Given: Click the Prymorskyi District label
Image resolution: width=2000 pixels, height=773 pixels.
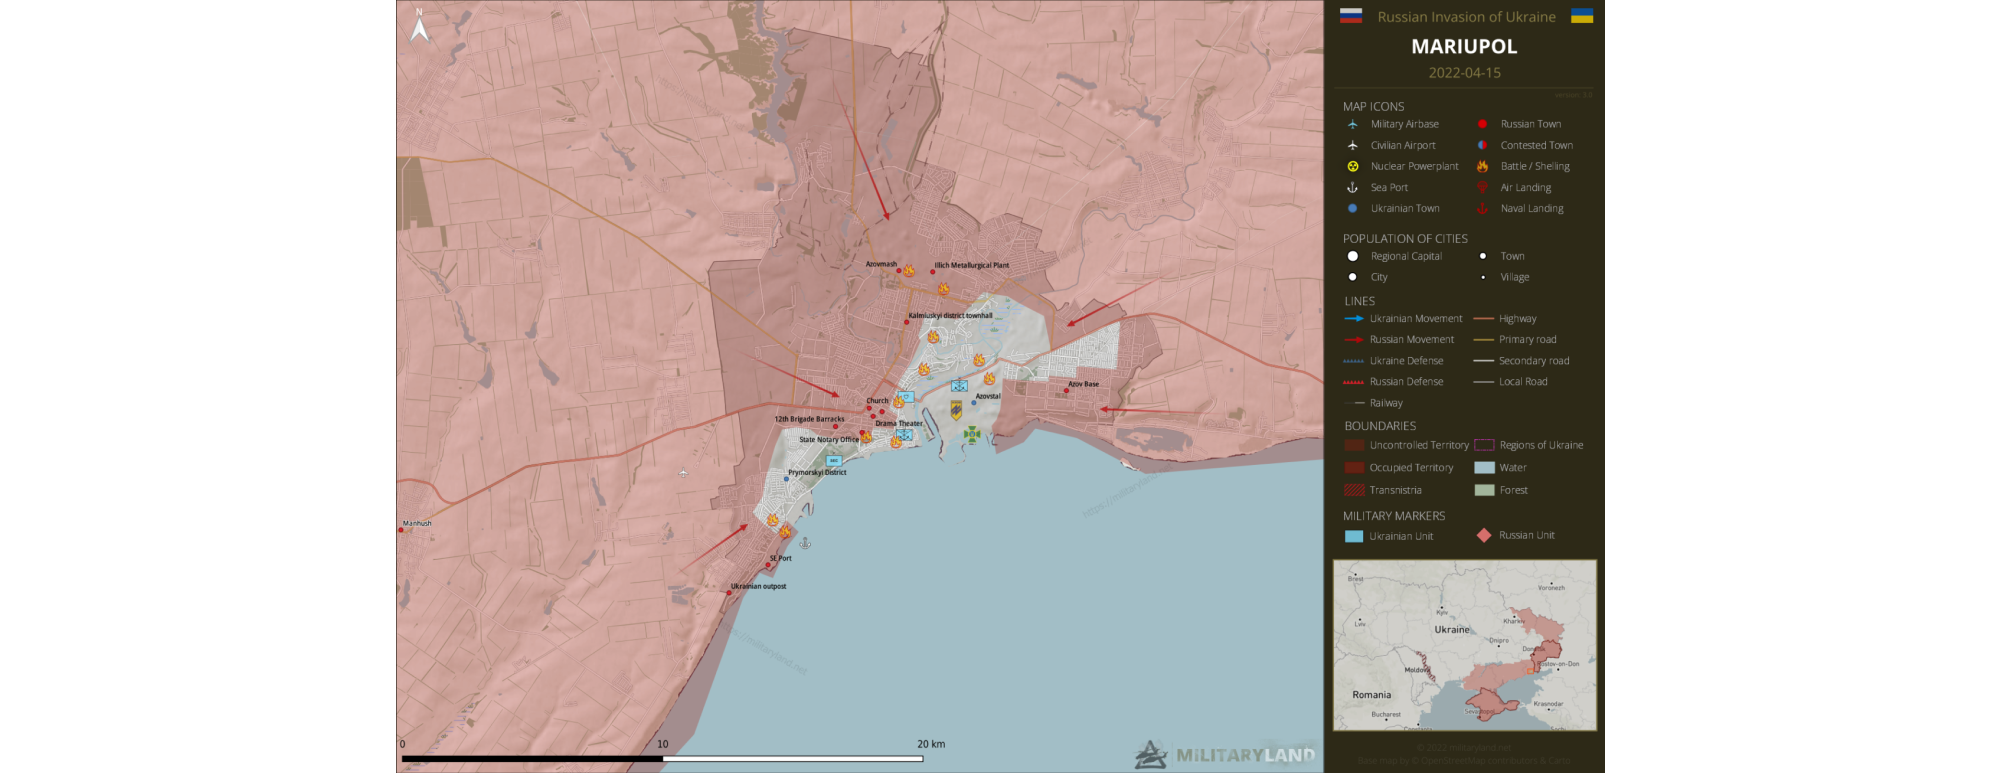Looking at the screenshot, I should coord(817,472).
